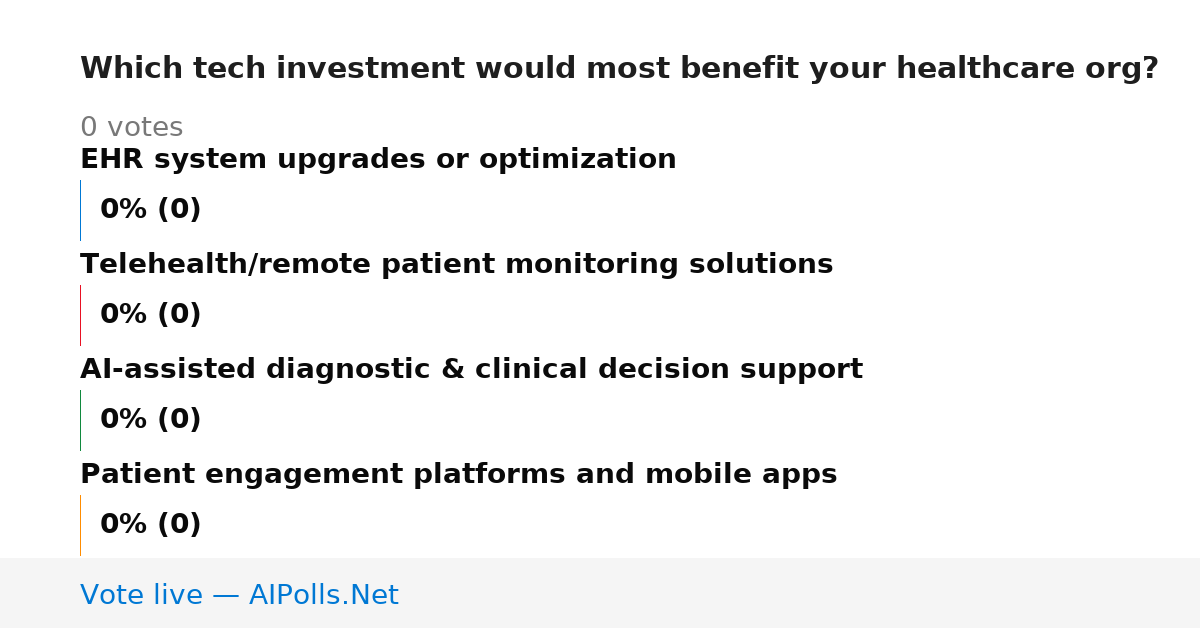Choose Telehealth/remote patient monitoring solutions option
This screenshot has height=628, width=1200.
pyautogui.click(x=456, y=265)
